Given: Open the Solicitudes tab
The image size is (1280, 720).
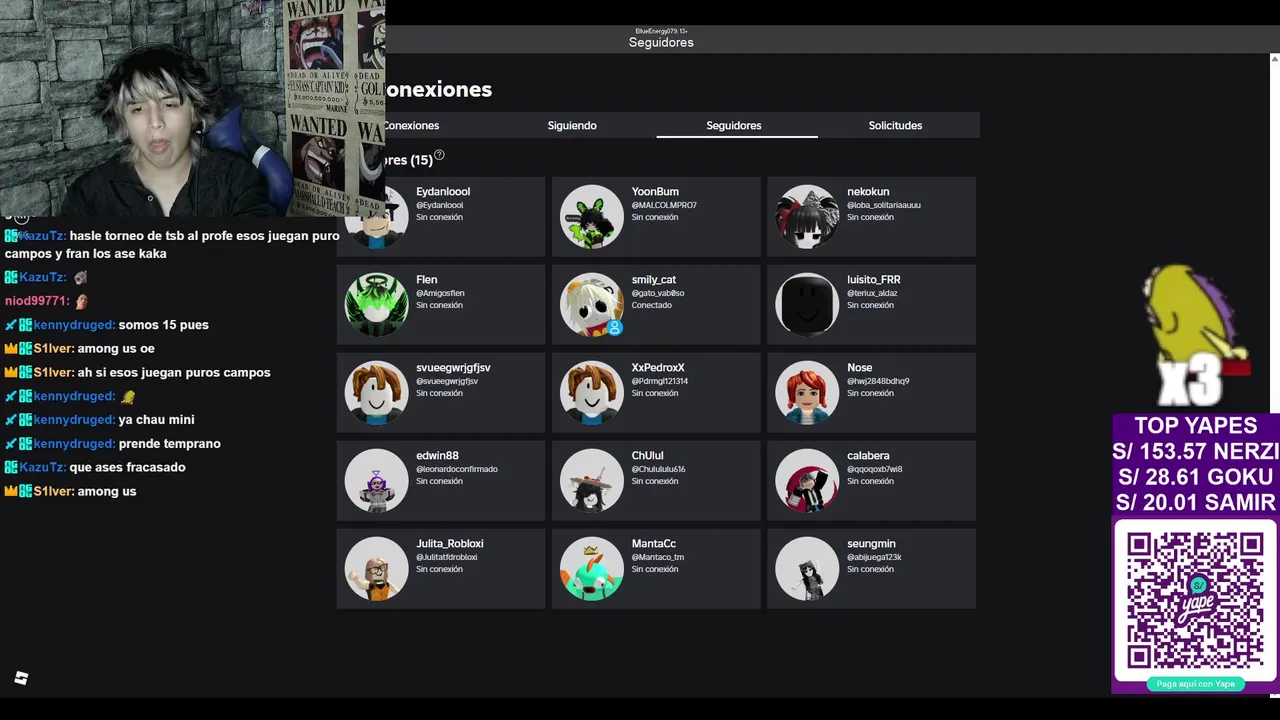Looking at the screenshot, I should tap(895, 126).
